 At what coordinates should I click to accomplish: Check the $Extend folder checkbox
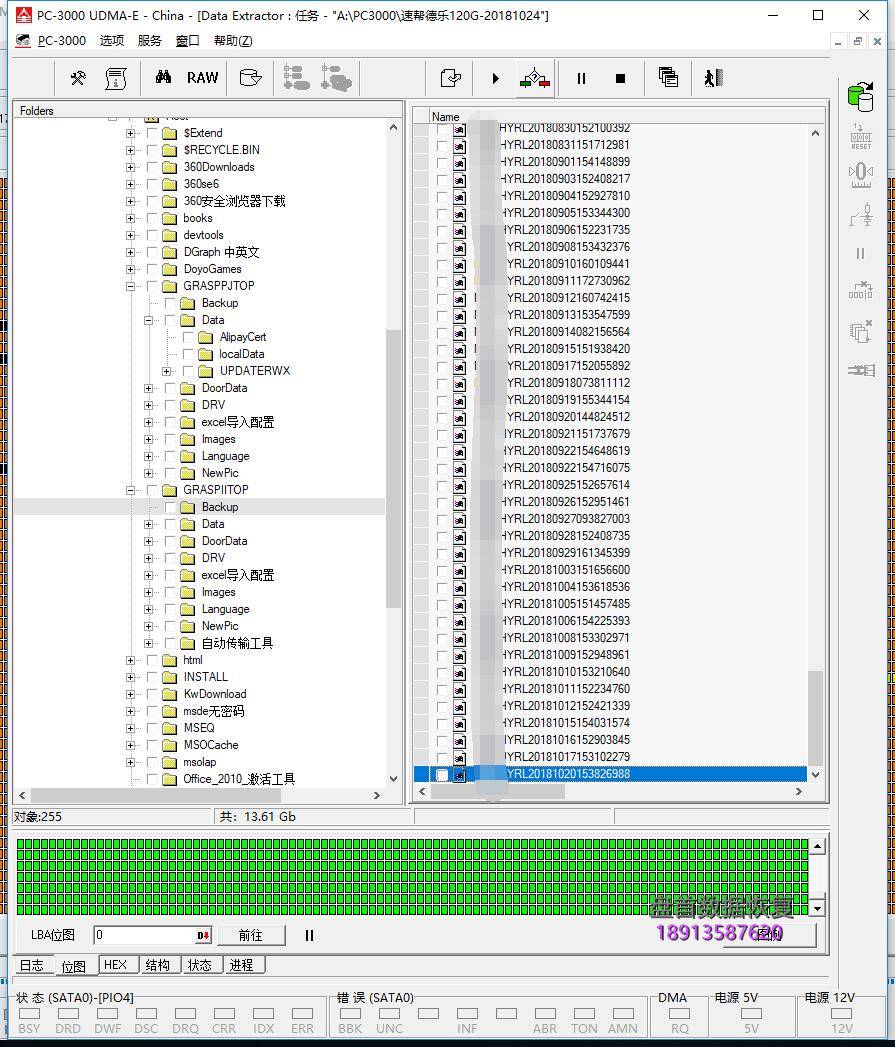pyautogui.click(x=152, y=133)
